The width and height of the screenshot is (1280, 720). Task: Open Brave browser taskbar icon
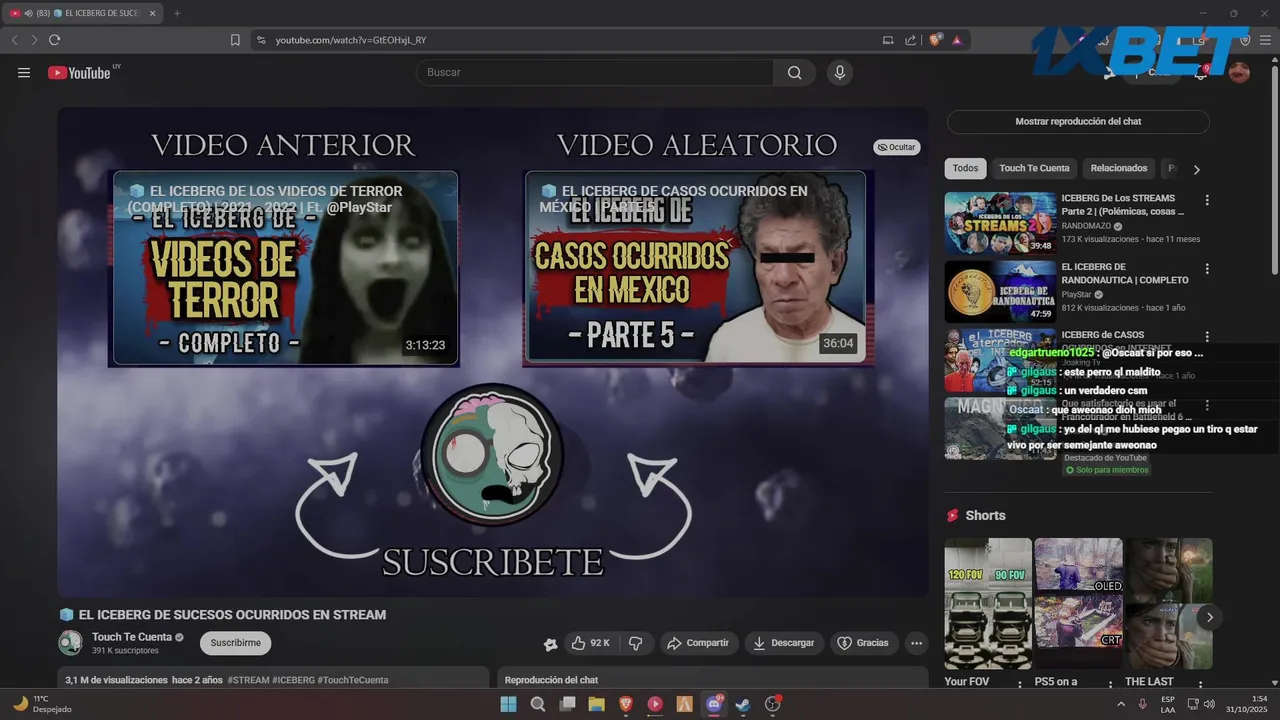626,704
